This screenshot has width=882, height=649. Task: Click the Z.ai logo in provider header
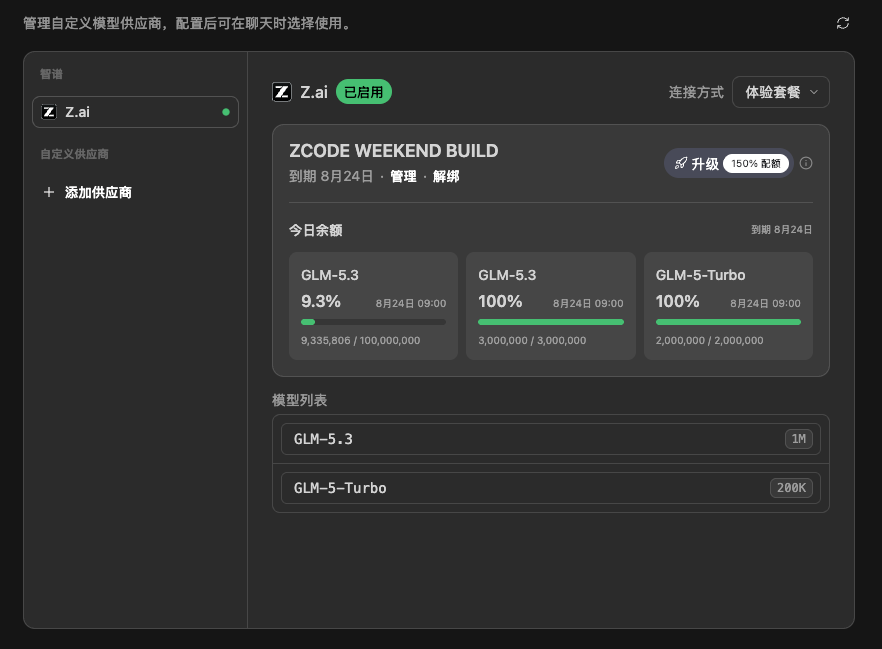282,92
